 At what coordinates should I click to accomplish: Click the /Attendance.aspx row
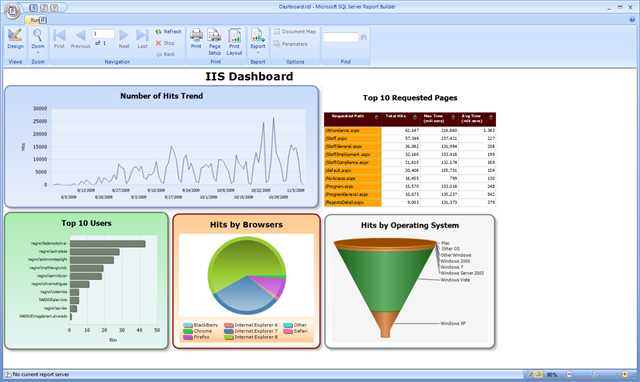click(x=410, y=131)
